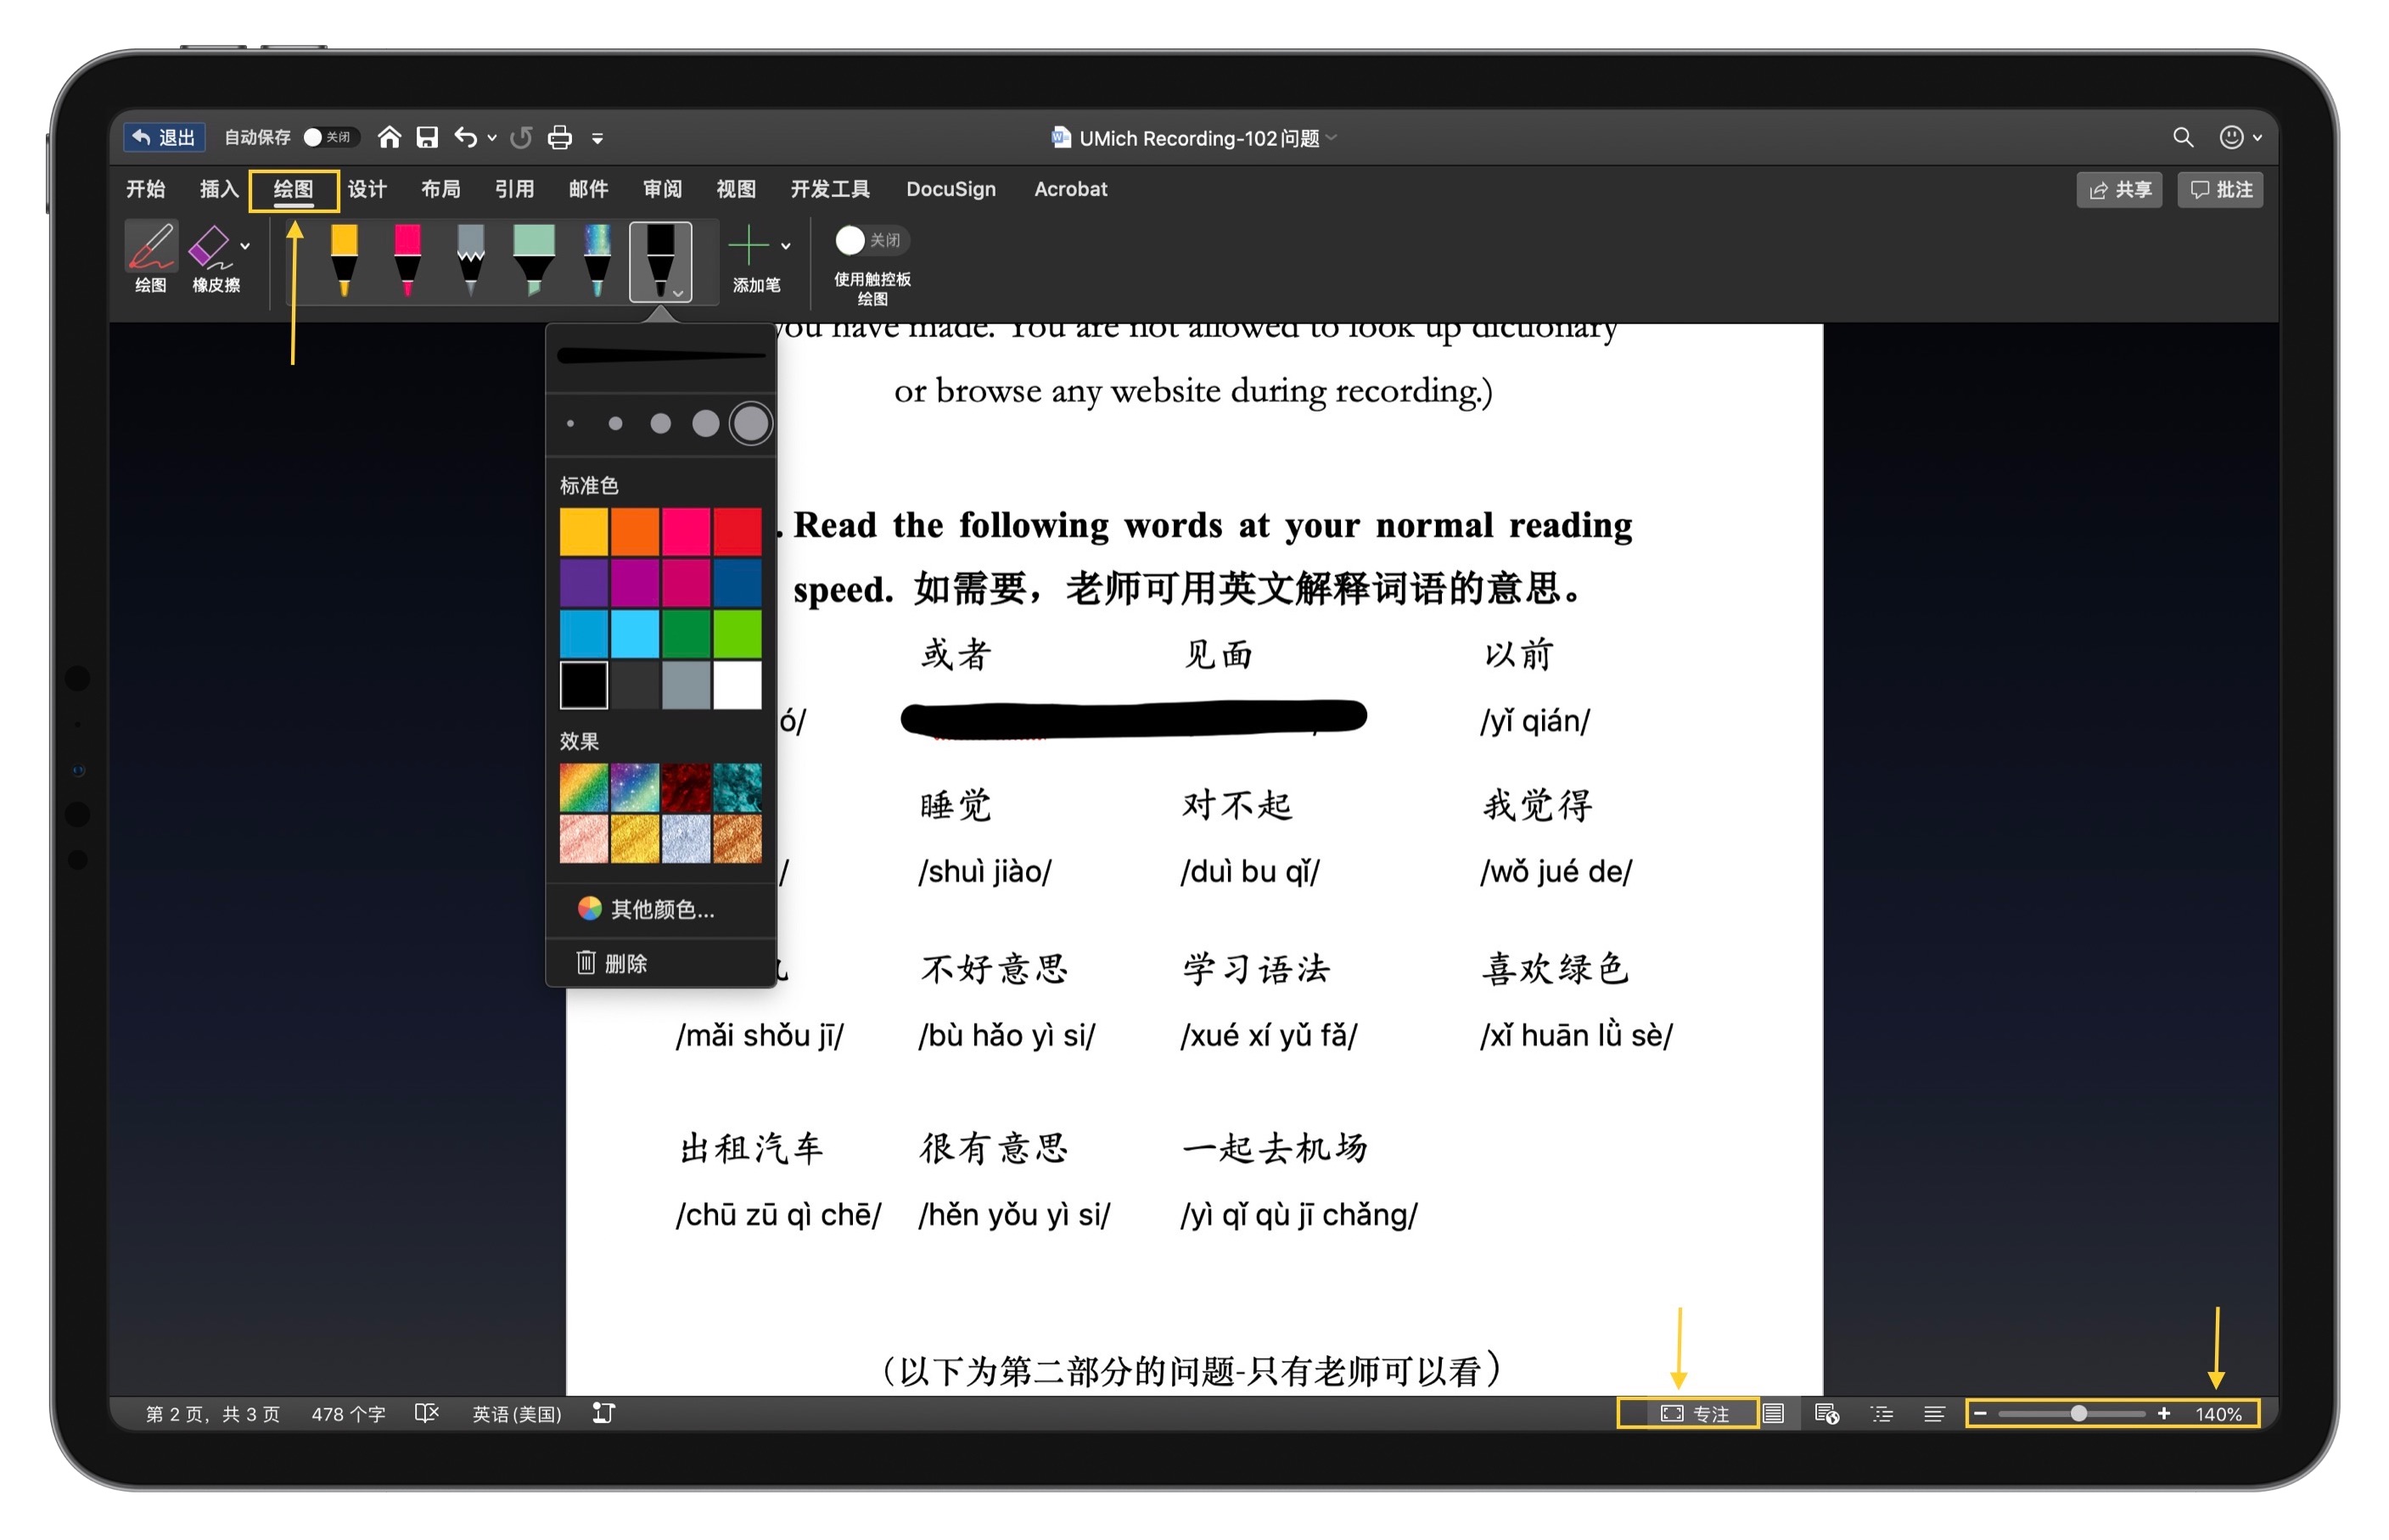Click the undo arrow icon
Image resolution: width=2389 pixels, height=1540 pixels.
tap(466, 136)
